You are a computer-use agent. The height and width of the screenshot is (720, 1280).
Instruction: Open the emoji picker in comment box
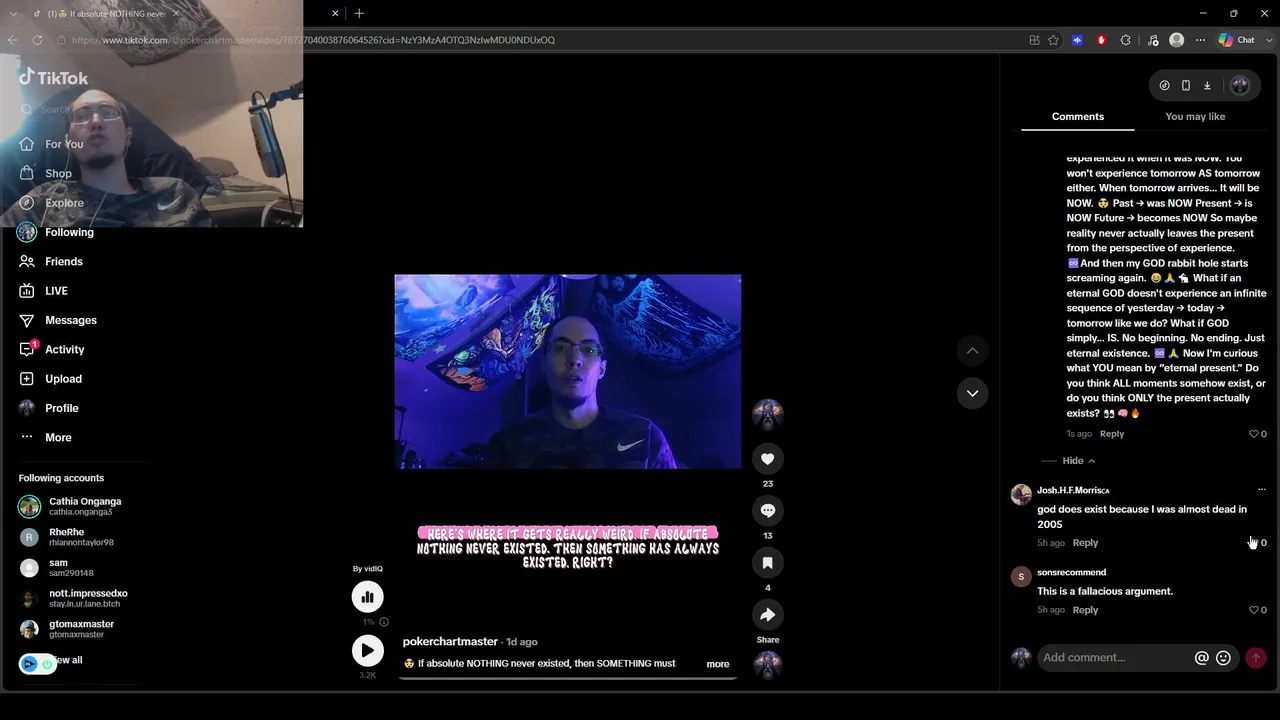click(x=1223, y=658)
